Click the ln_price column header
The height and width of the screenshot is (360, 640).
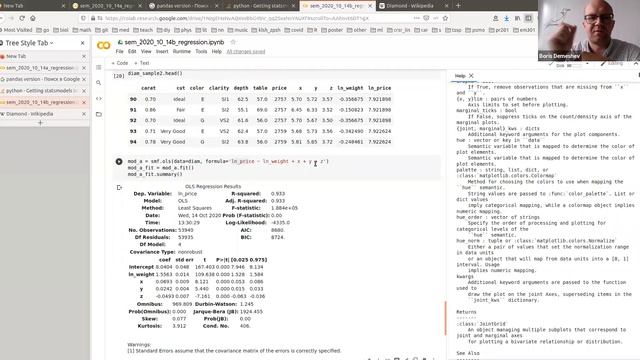pyautogui.click(x=379, y=88)
